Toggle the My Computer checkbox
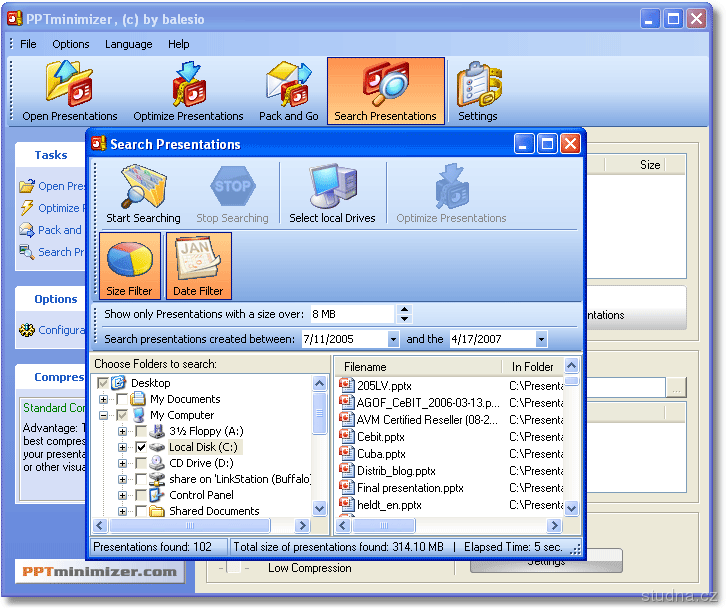The image size is (726, 608). [122, 415]
